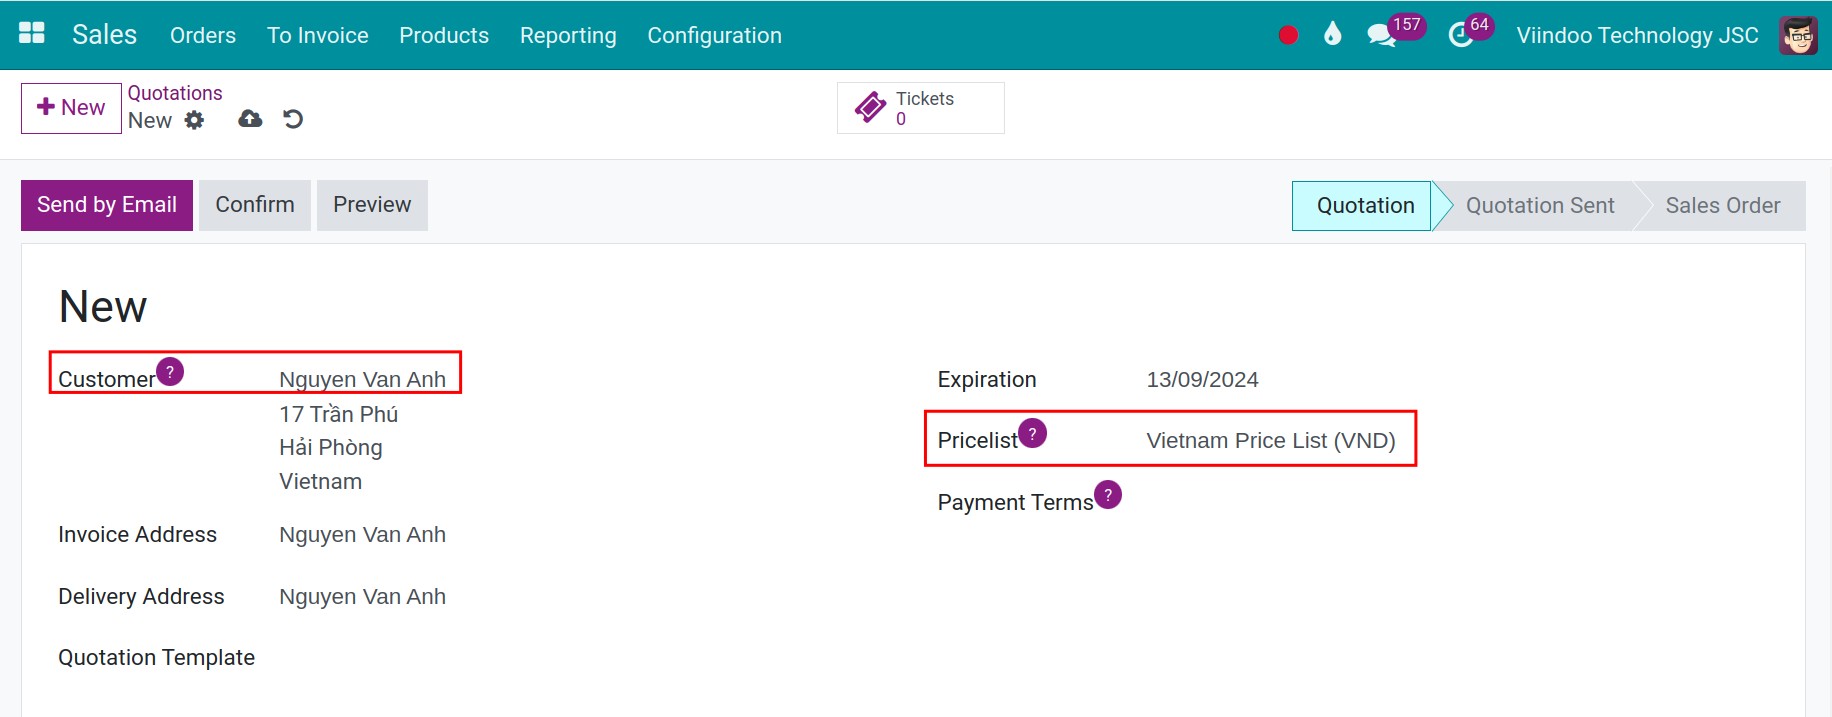This screenshot has width=1832, height=717.
Task: Click the + New button
Action: (71, 108)
